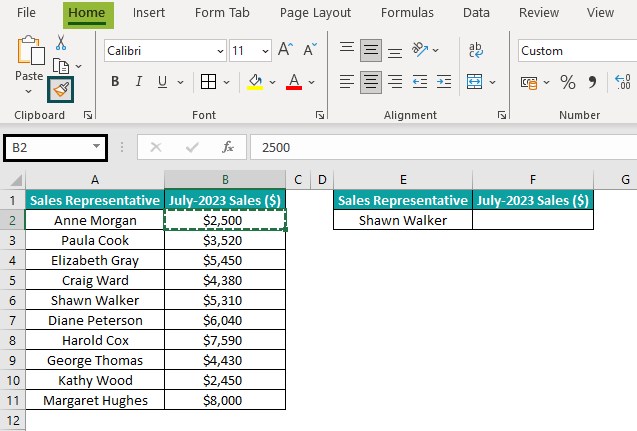
Task: Switch to the Form Tab
Action: click(x=222, y=13)
